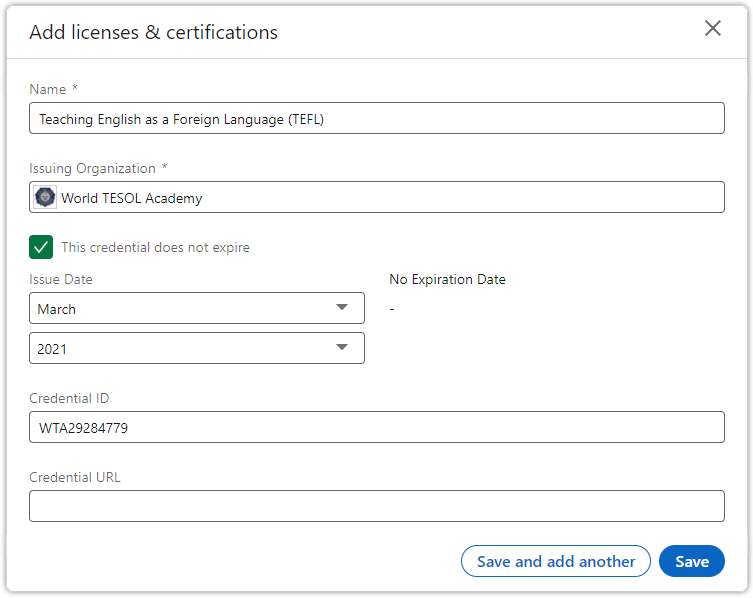Close the Add licenses & certifications dialog
This screenshot has width=753, height=598.
(x=713, y=28)
